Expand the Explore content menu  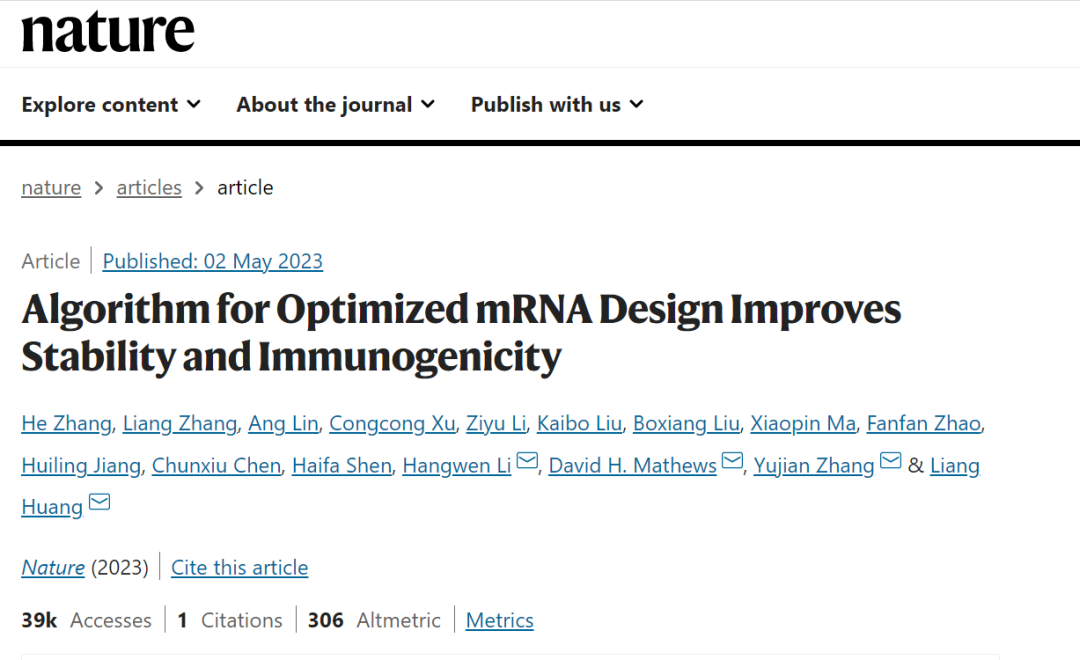111,105
